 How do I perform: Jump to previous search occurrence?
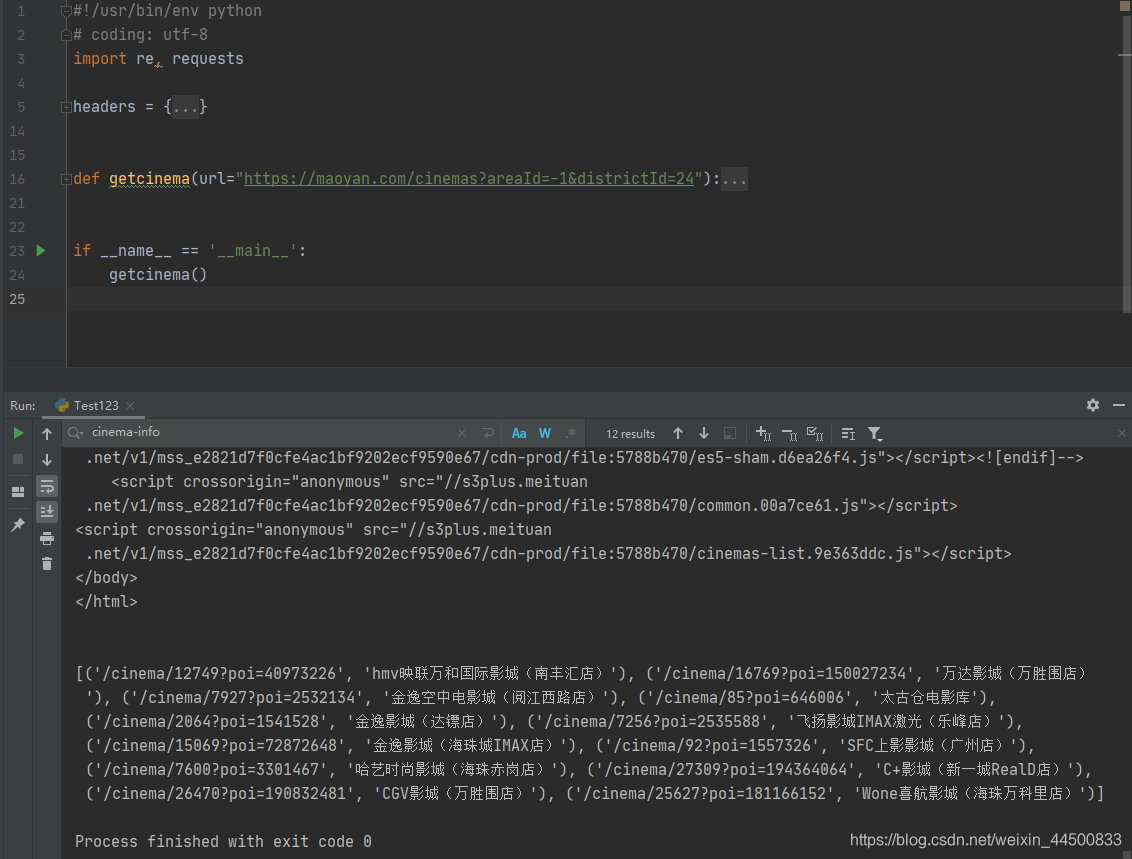(678, 433)
